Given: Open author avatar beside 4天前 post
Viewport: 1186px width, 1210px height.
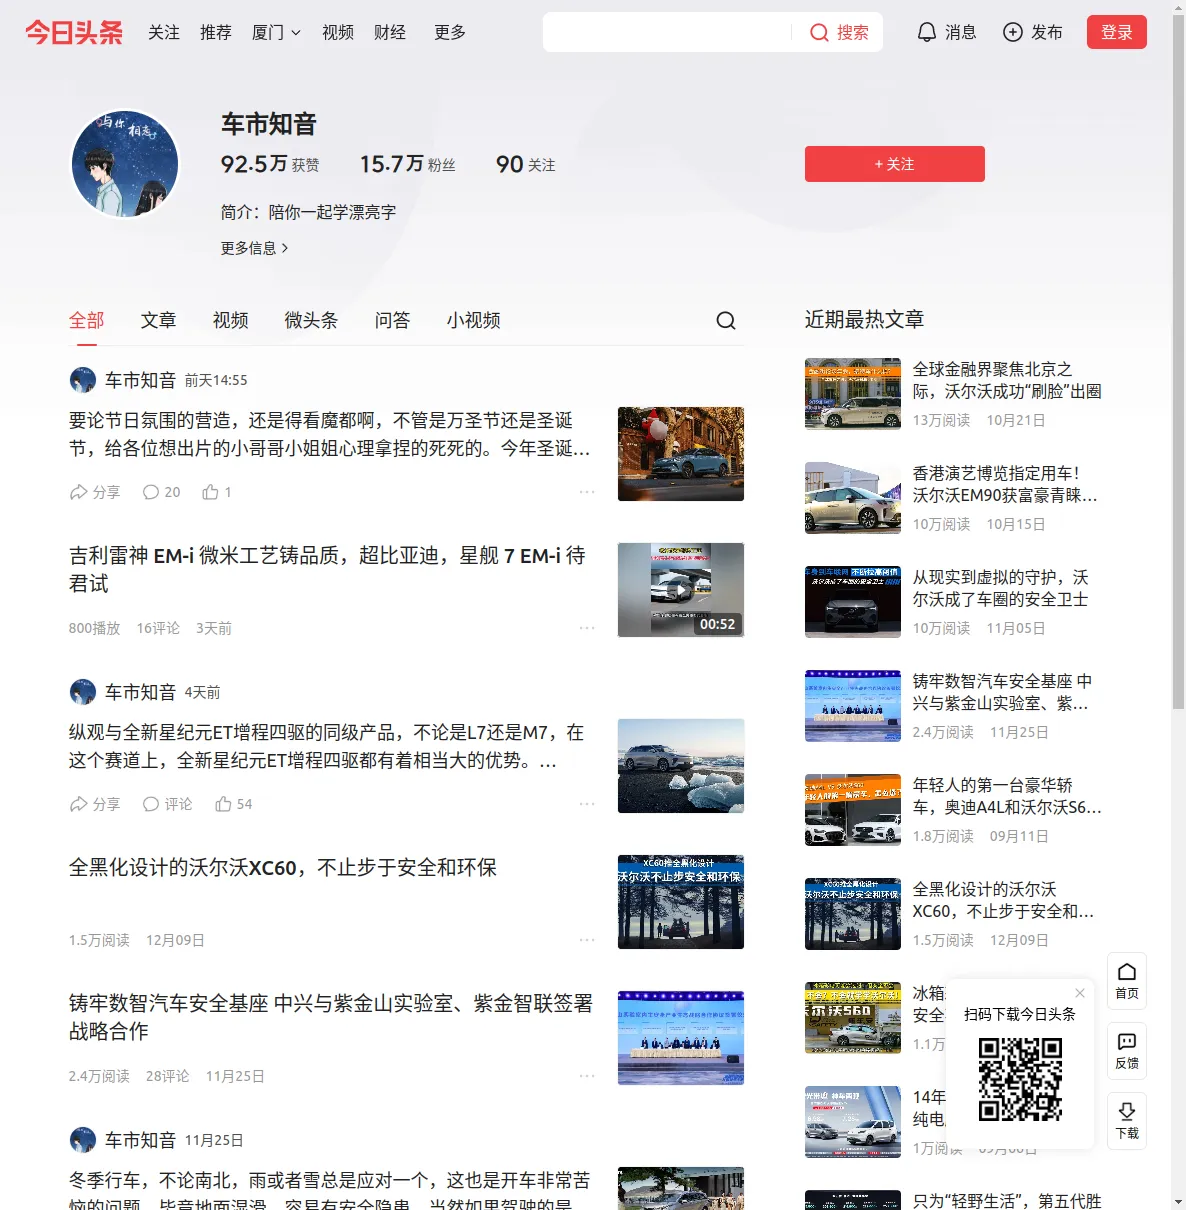Looking at the screenshot, I should (x=82, y=692).
